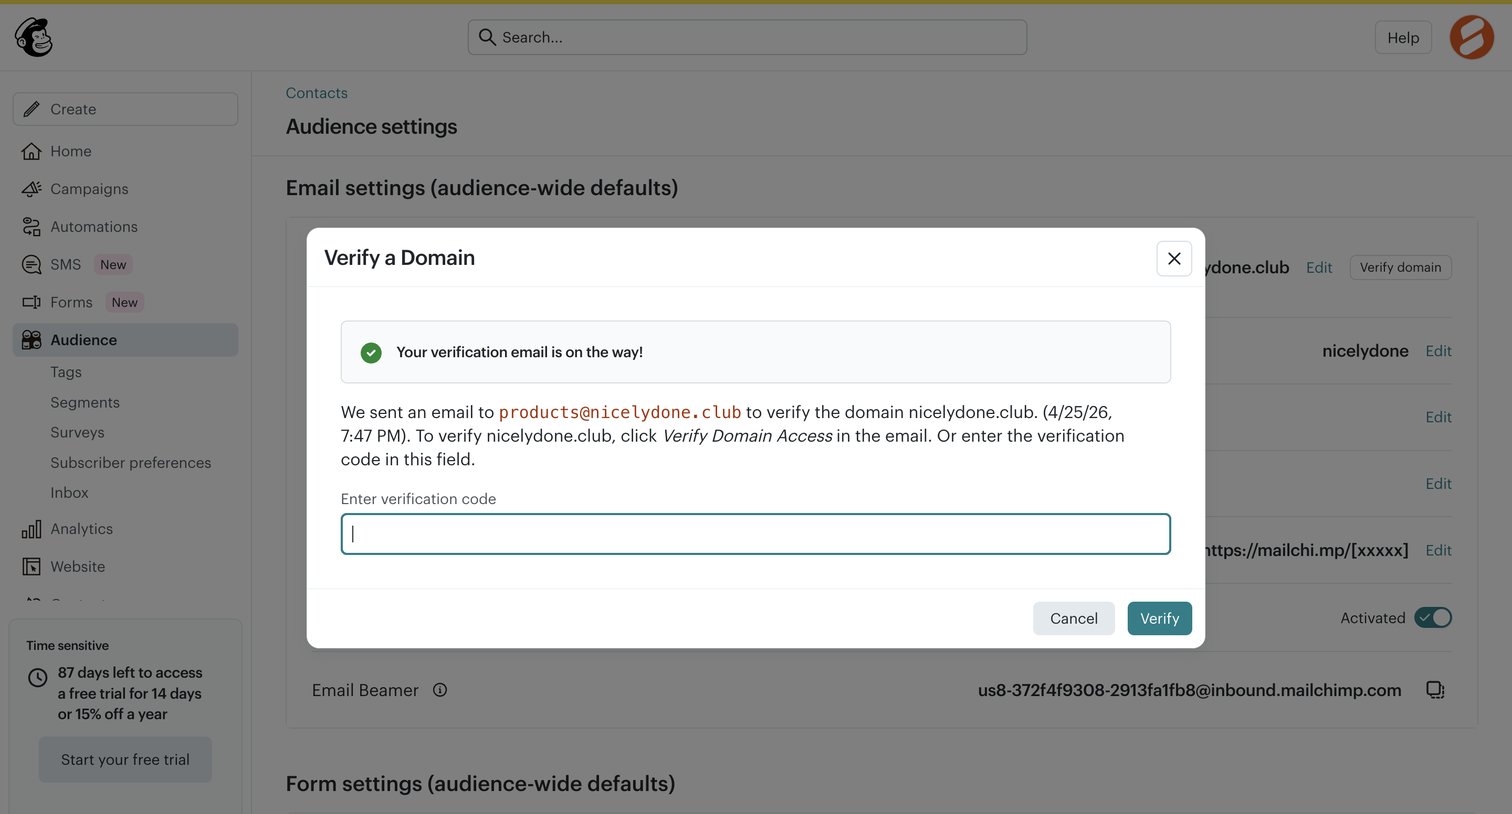Screen dimensions: 1512x814
Task: Click the Email Beamer label
Action: click(x=365, y=690)
